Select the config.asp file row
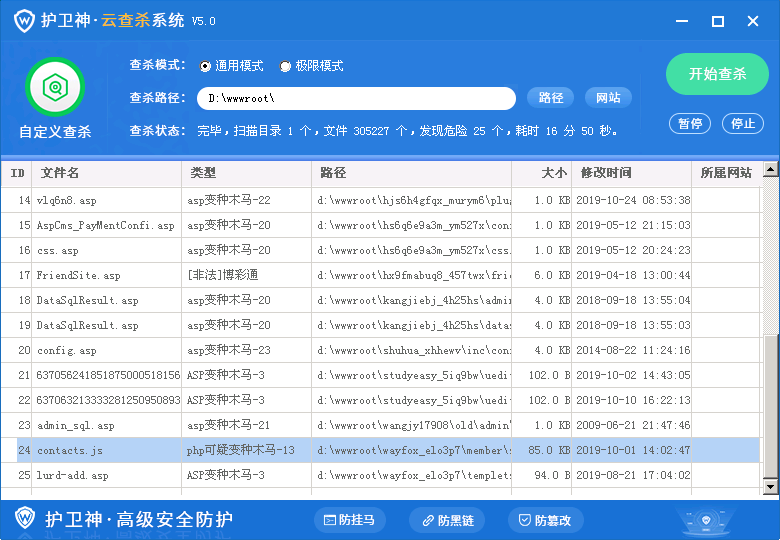The width and height of the screenshot is (780, 540). 381,350
